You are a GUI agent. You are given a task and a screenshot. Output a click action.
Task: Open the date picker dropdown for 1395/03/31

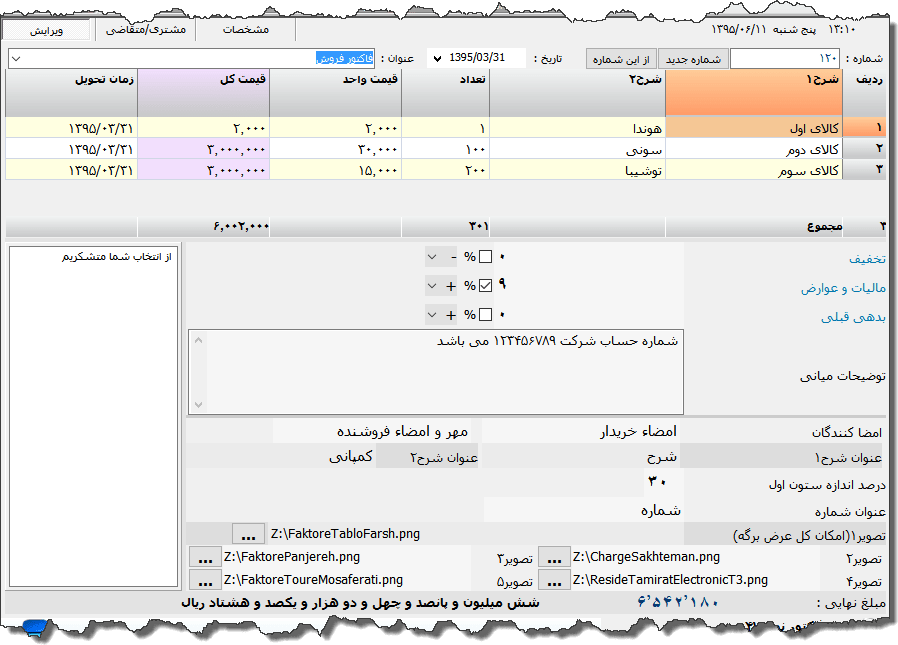point(436,59)
